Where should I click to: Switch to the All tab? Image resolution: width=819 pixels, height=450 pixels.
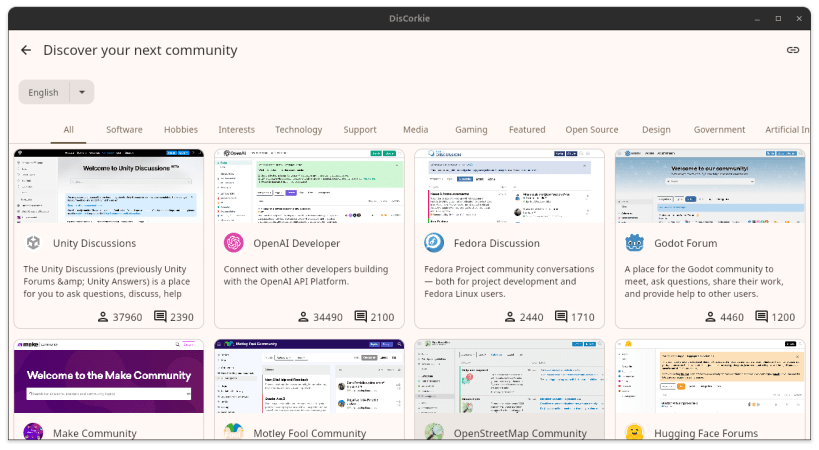click(x=68, y=129)
